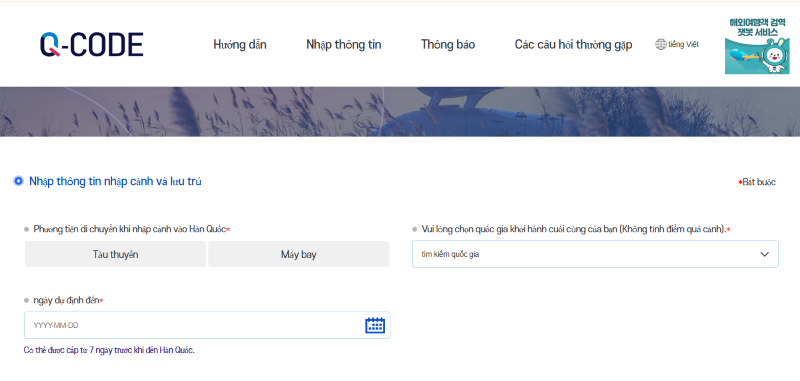Open the Hướng dẫn menu

(240, 45)
